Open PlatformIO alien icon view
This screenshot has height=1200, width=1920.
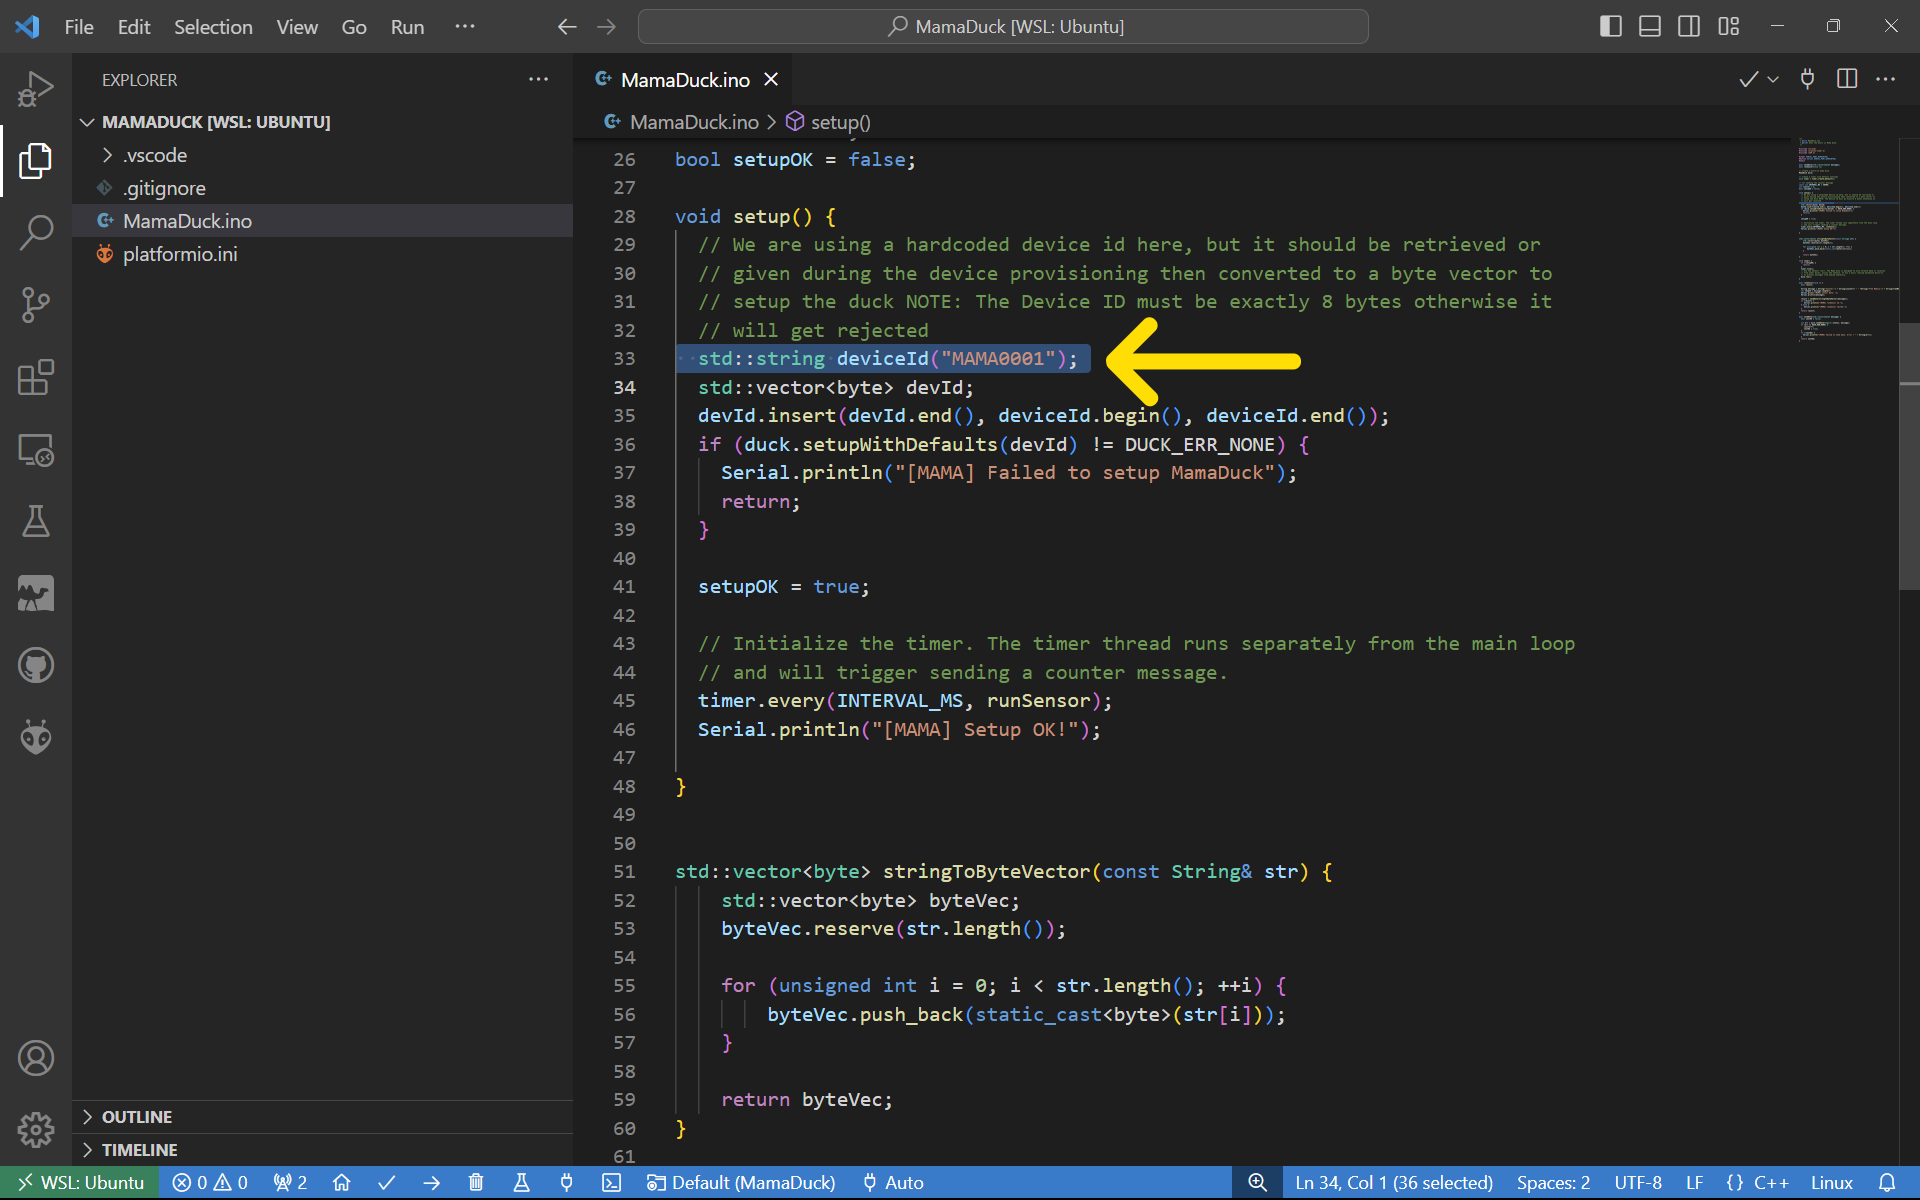(x=36, y=737)
